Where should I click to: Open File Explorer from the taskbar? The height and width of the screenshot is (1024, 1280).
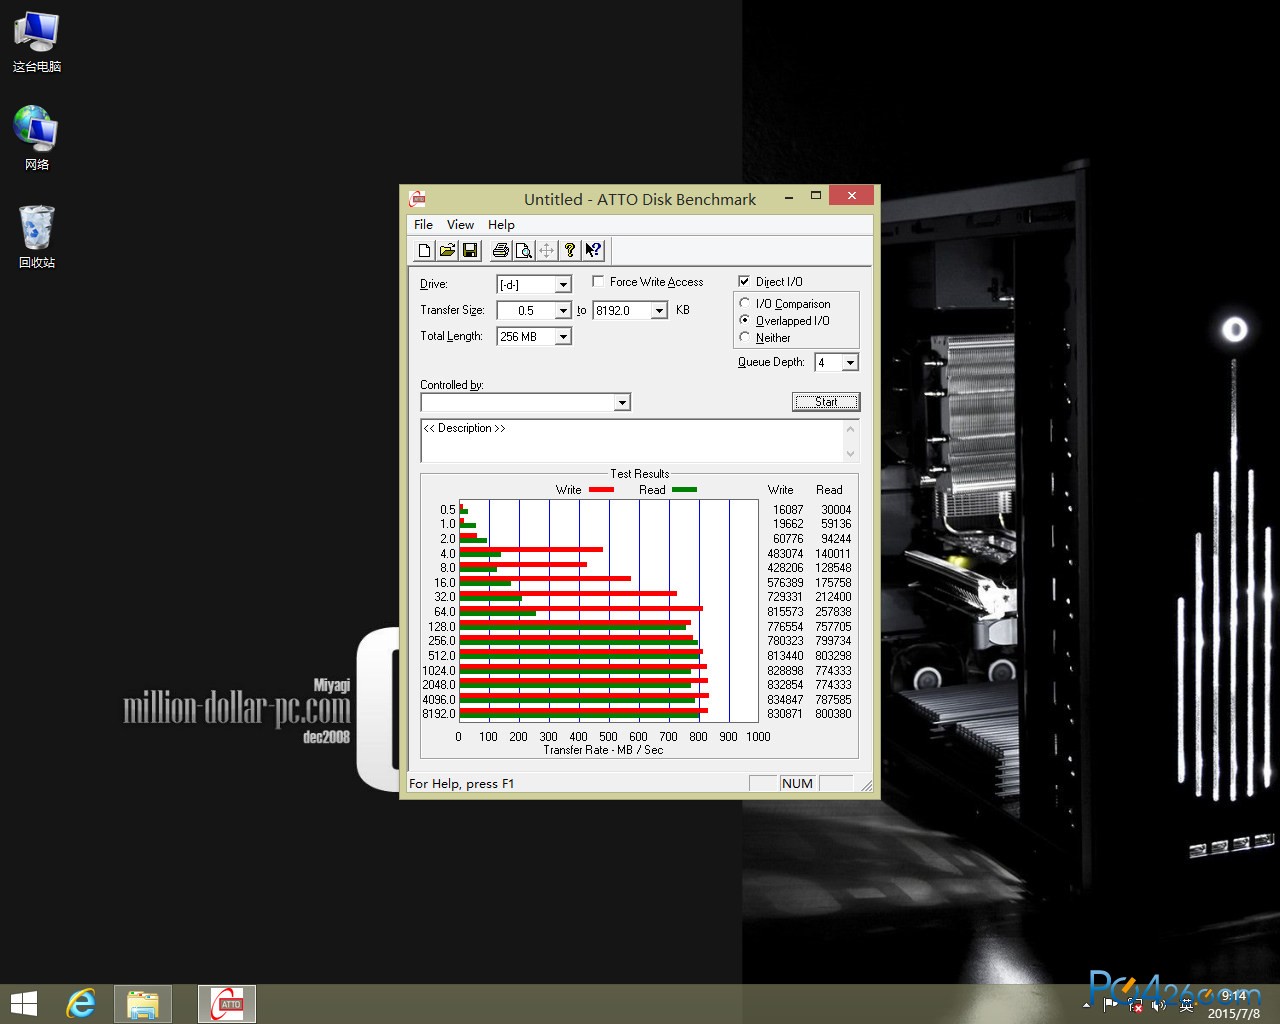143,1004
